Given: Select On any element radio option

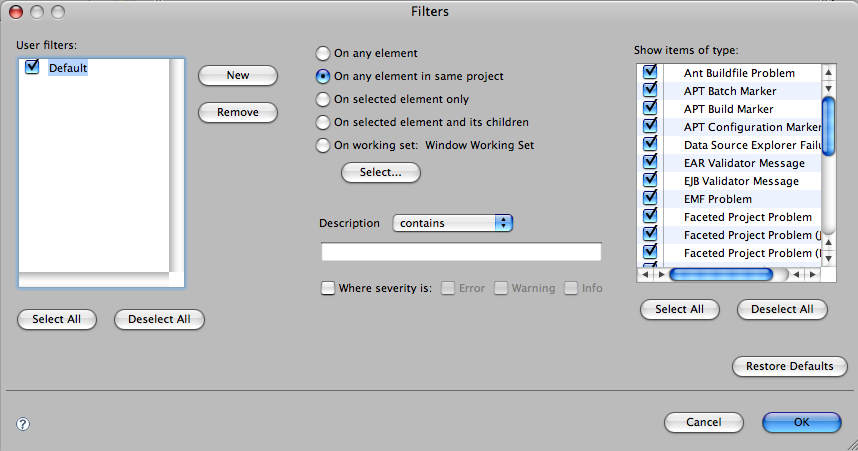Looking at the screenshot, I should (x=323, y=53).
